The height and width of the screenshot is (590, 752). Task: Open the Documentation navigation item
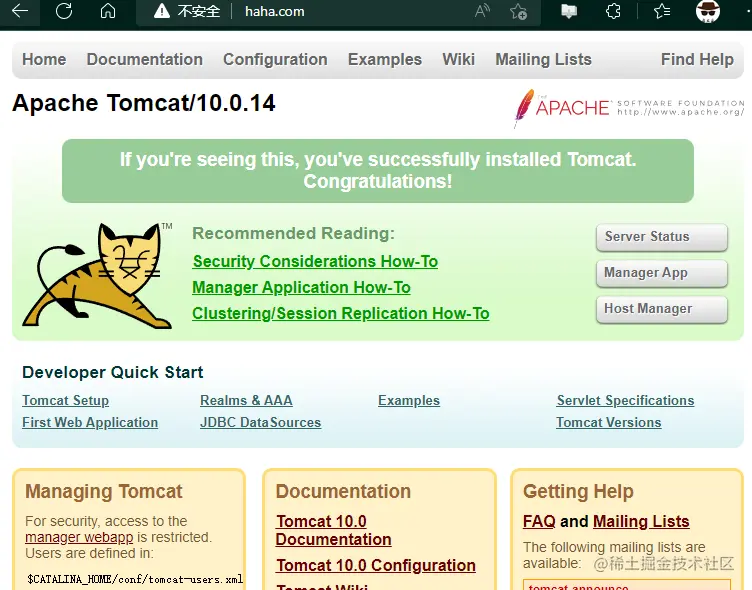[x=144, y=59]
